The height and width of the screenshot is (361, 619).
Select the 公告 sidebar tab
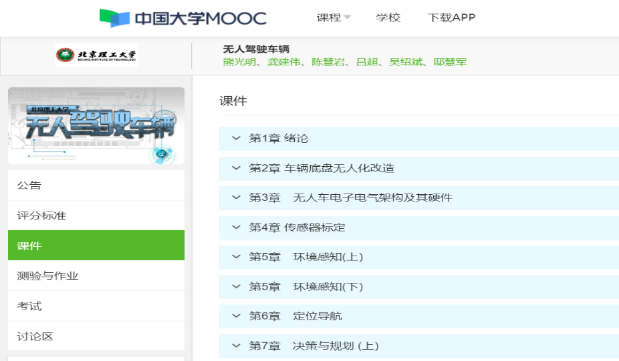[x=96, y=185]
